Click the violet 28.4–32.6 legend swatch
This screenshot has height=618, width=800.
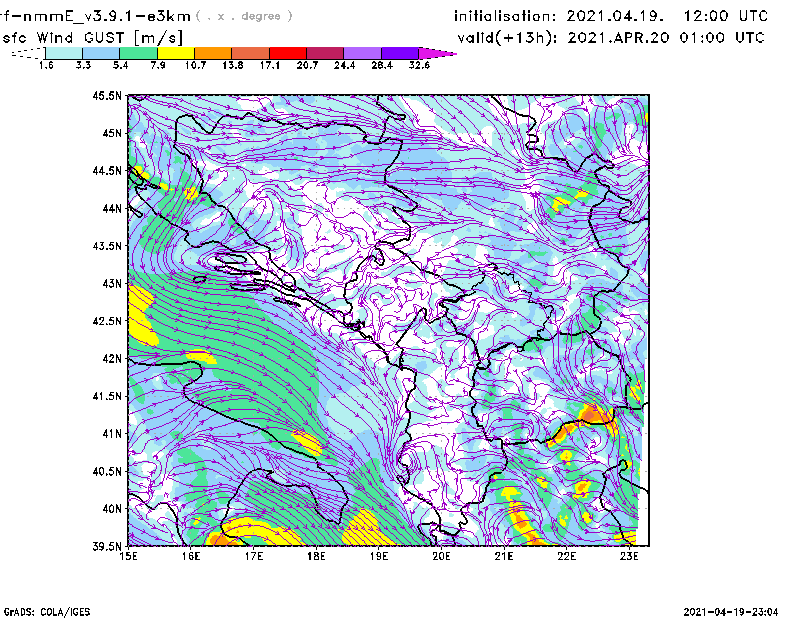pos(400,53)
